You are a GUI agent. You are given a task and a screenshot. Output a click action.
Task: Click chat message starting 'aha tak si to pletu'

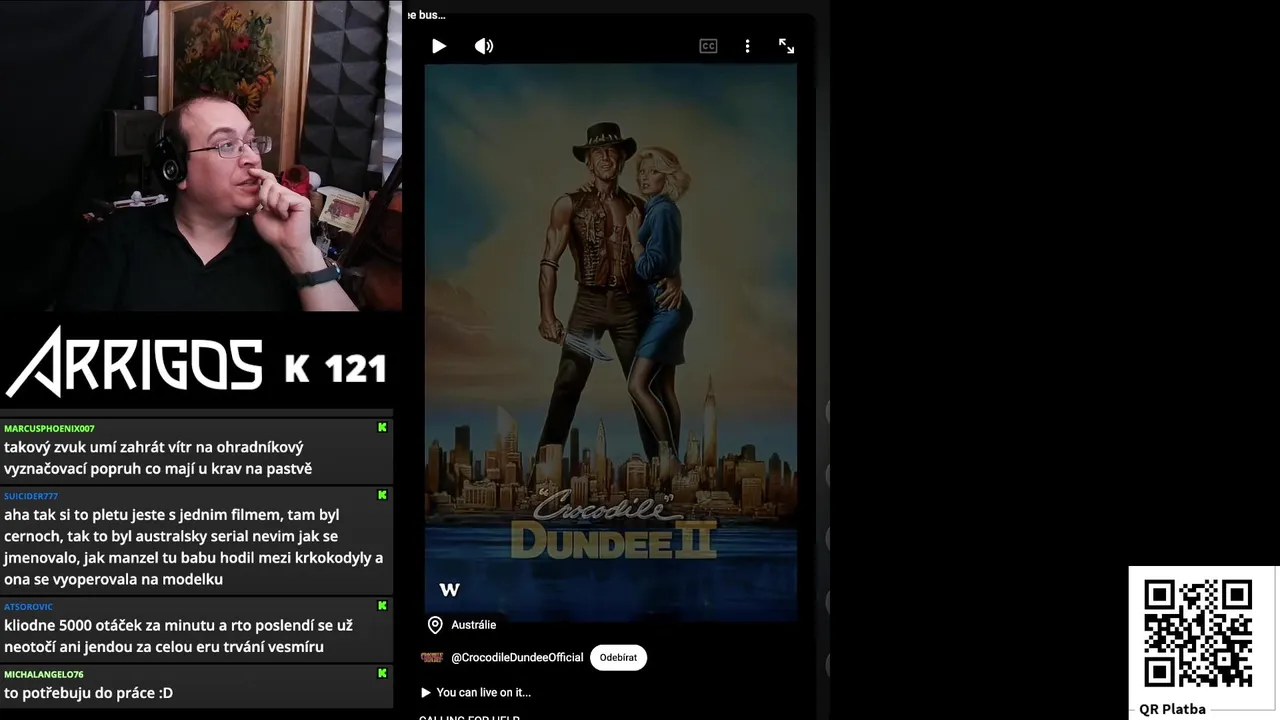(x=193, y=547)
